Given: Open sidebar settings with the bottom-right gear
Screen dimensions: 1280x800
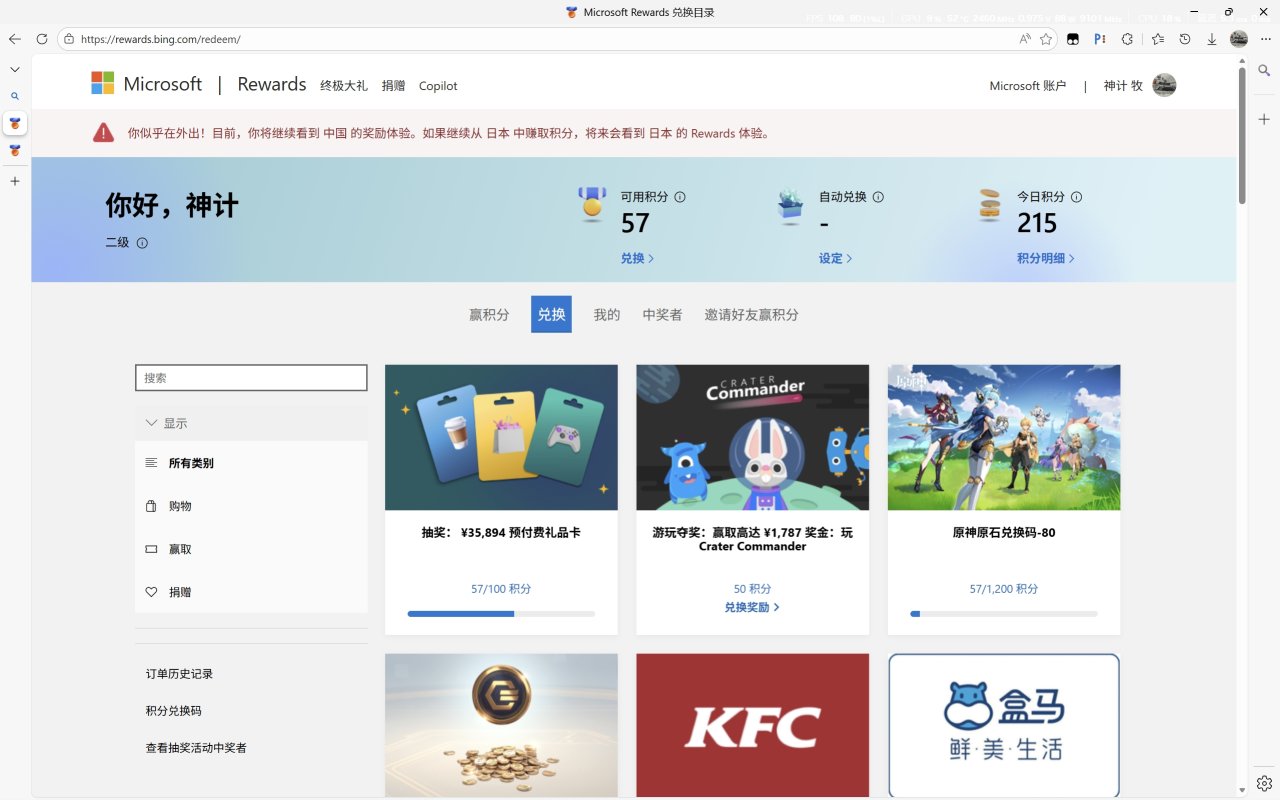Looking at the screenshot, I should click(1264, 783).
